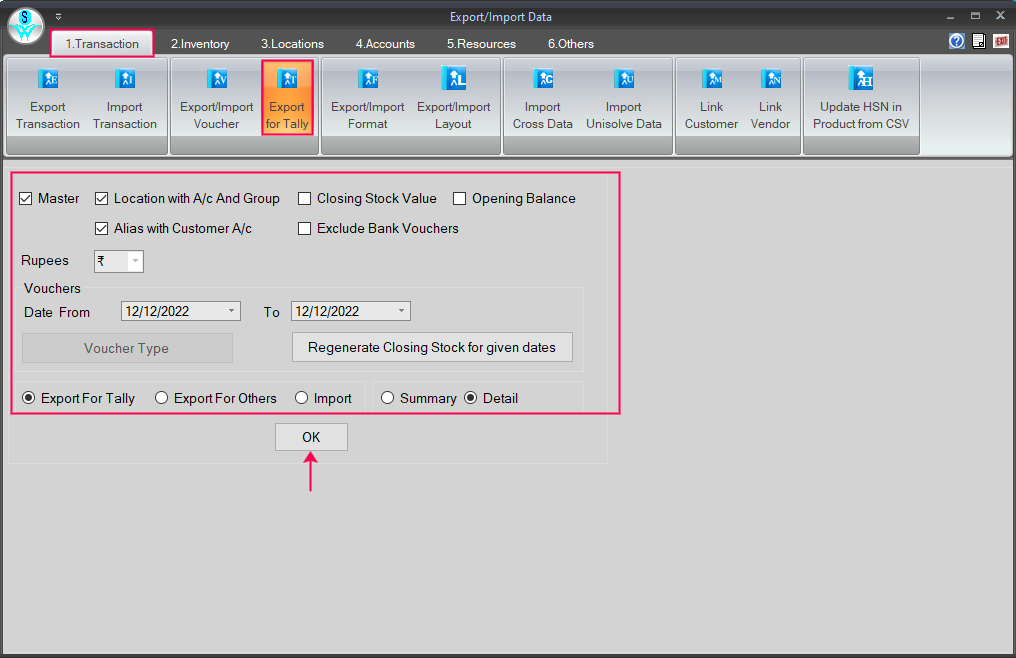The width and height of the screenshot is (1016, 658).
Task: Select the Import radio button
Action: [x=301, y=398]
